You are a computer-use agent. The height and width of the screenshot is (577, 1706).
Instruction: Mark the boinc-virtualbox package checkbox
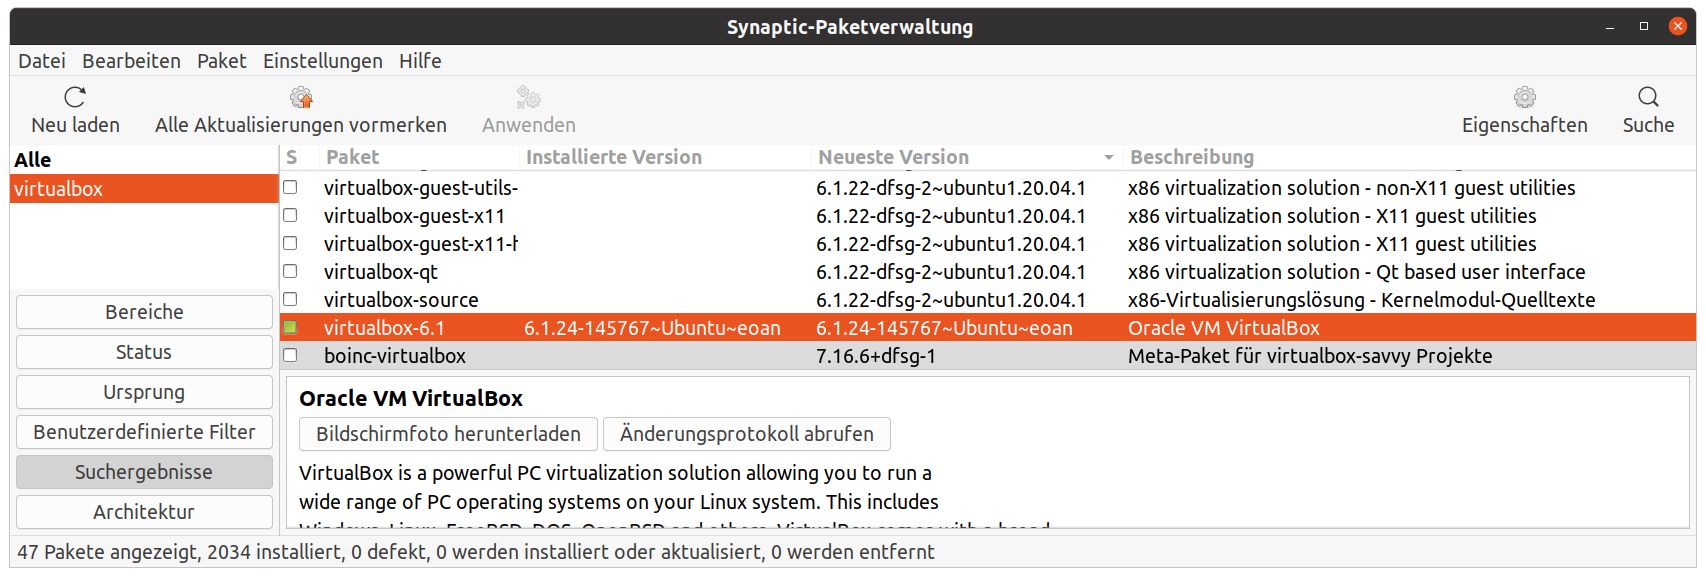(x=290, y=355)
